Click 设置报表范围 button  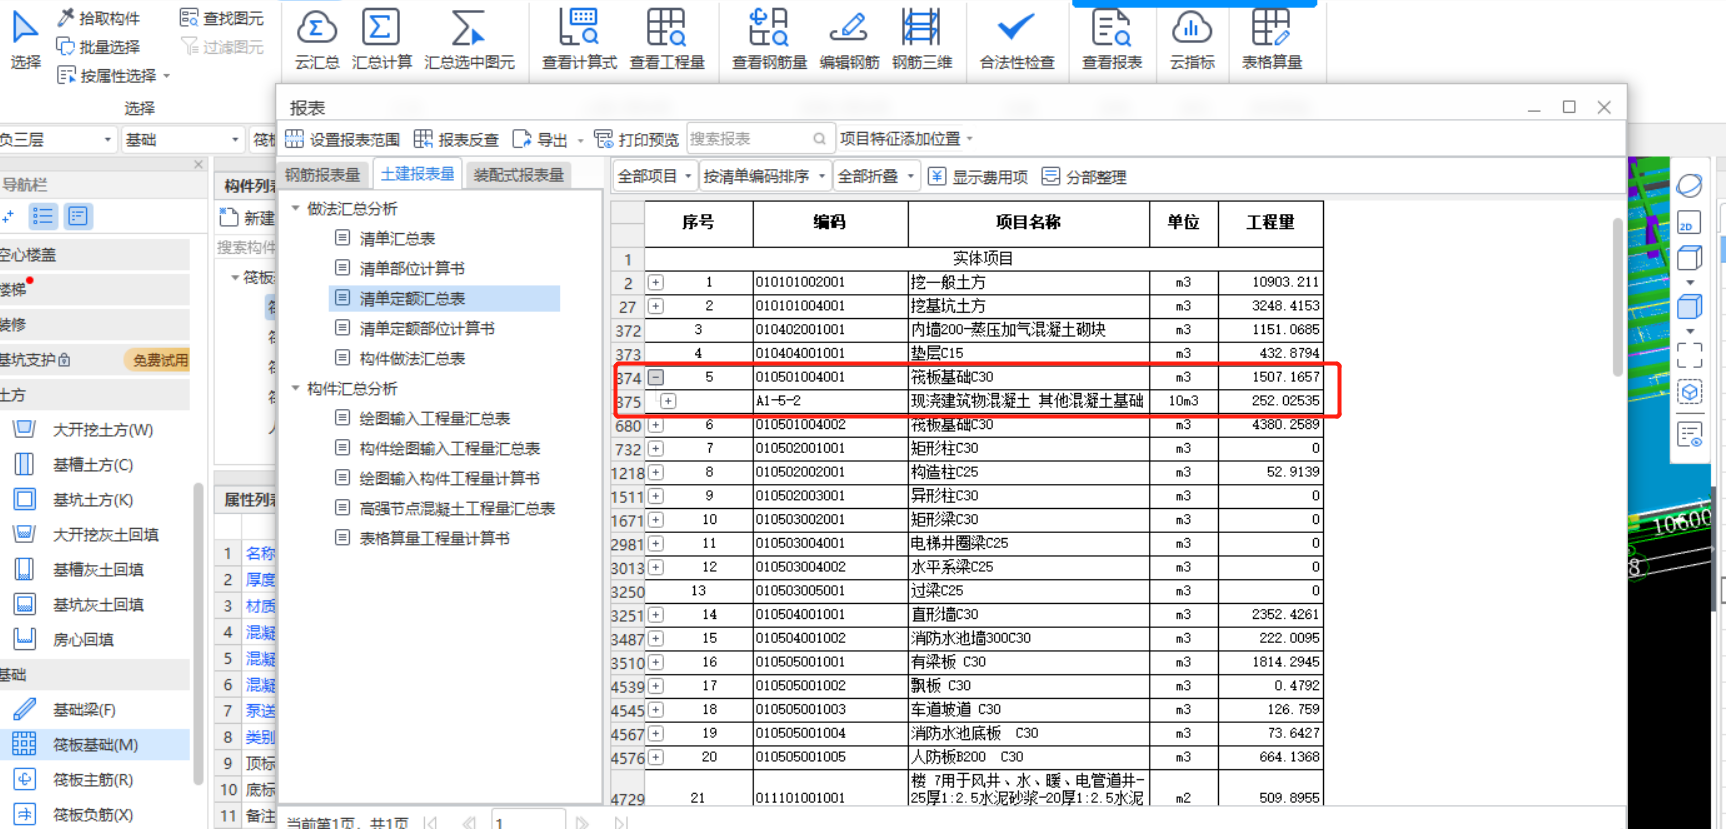(343, 139)
